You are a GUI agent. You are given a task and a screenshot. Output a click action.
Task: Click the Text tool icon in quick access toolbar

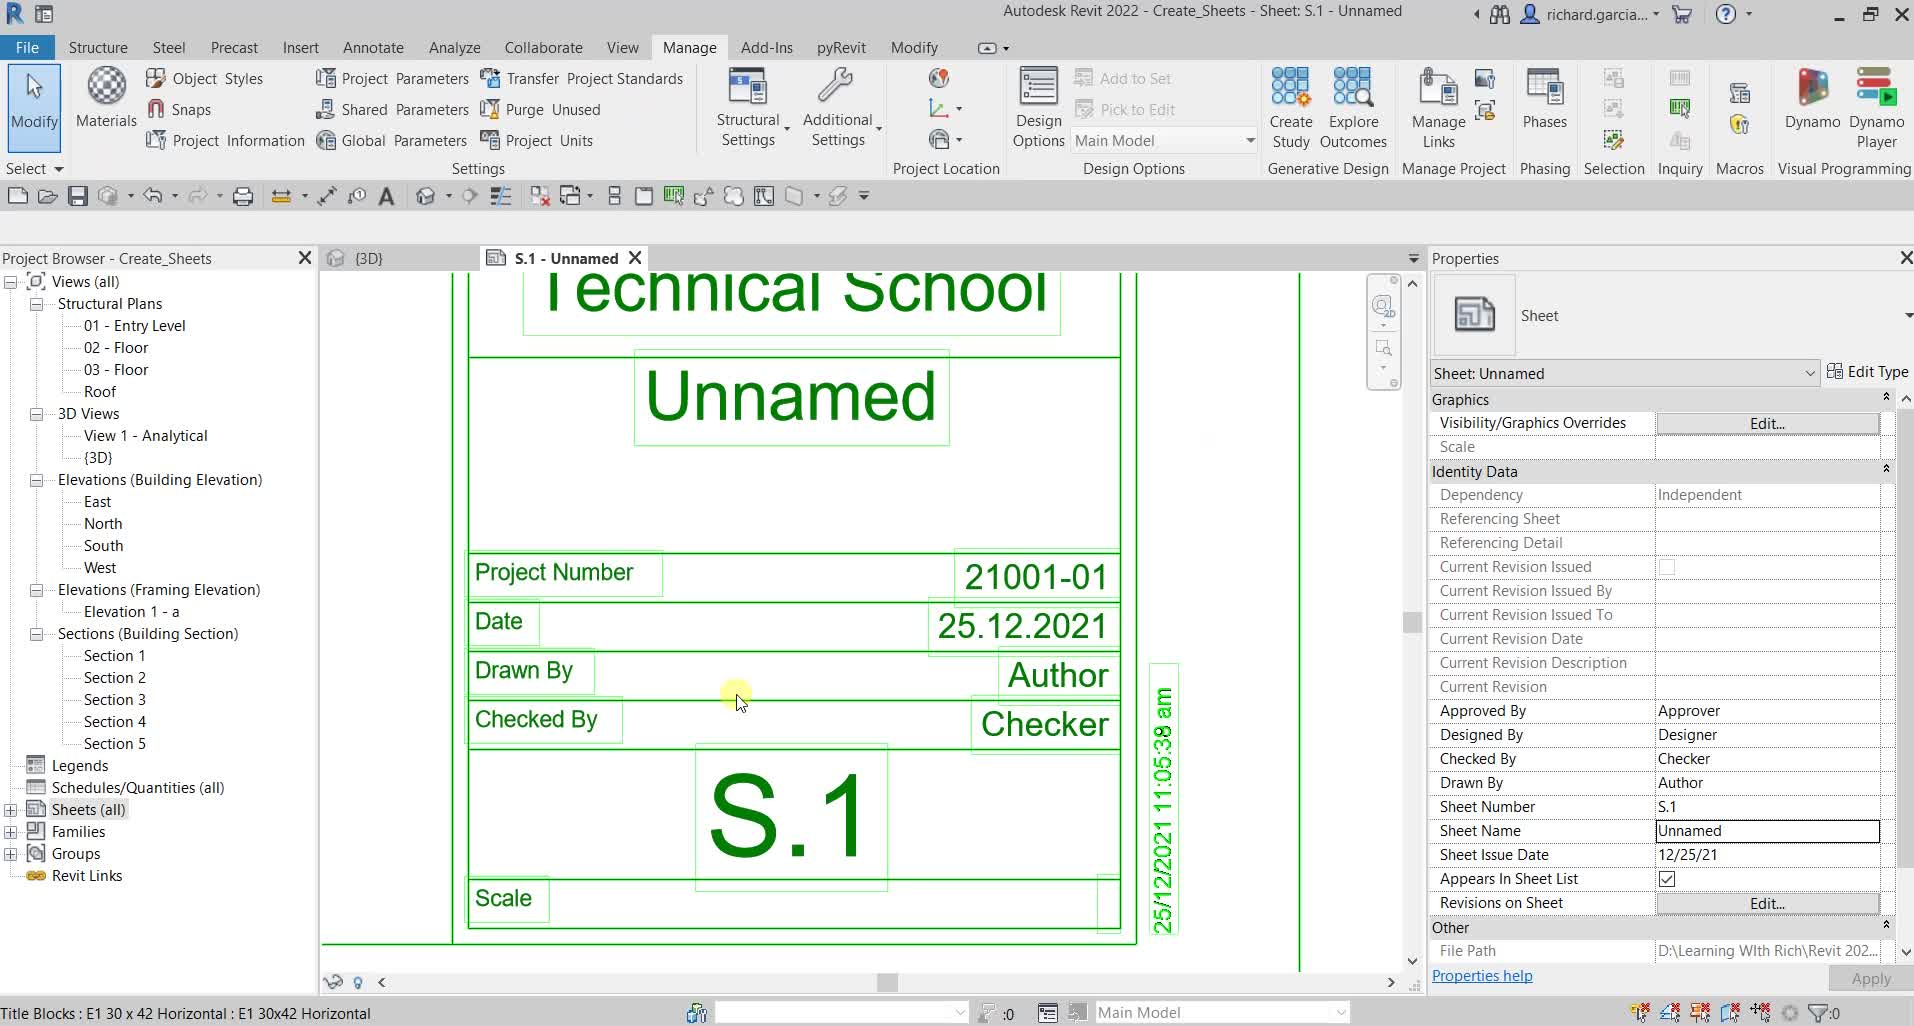click(x=386, y=196)
